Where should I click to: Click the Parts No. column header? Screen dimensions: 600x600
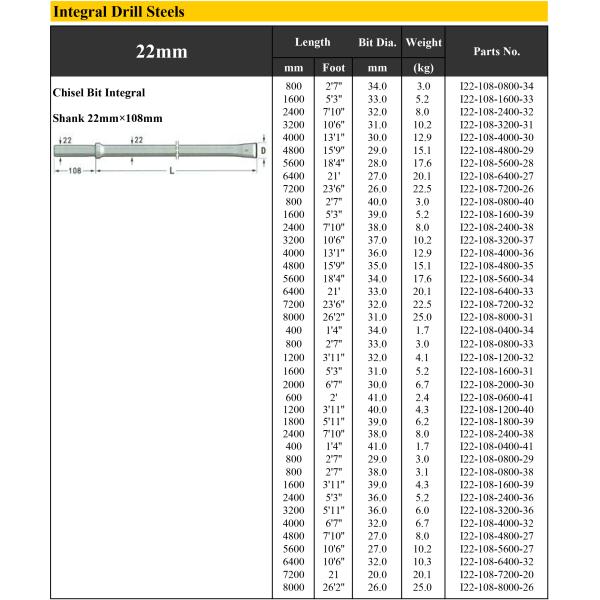click(x=496, y=51)
